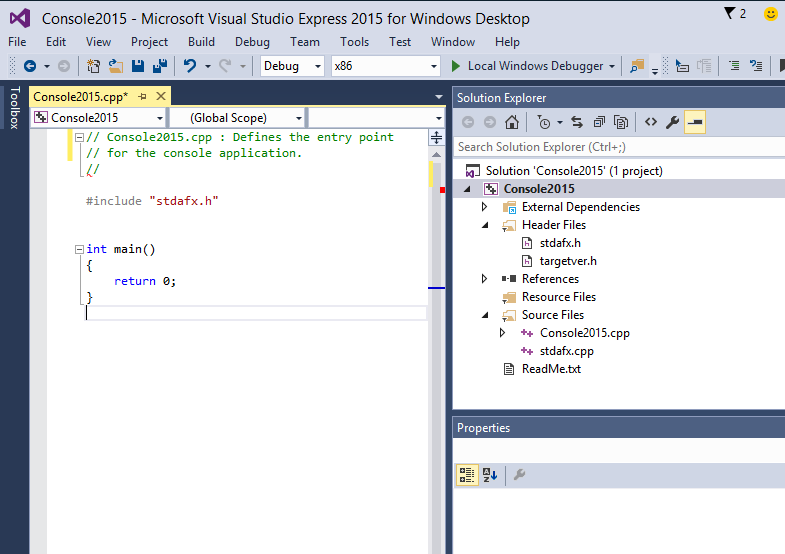Open the Help menu

click(x=507, y=42)
